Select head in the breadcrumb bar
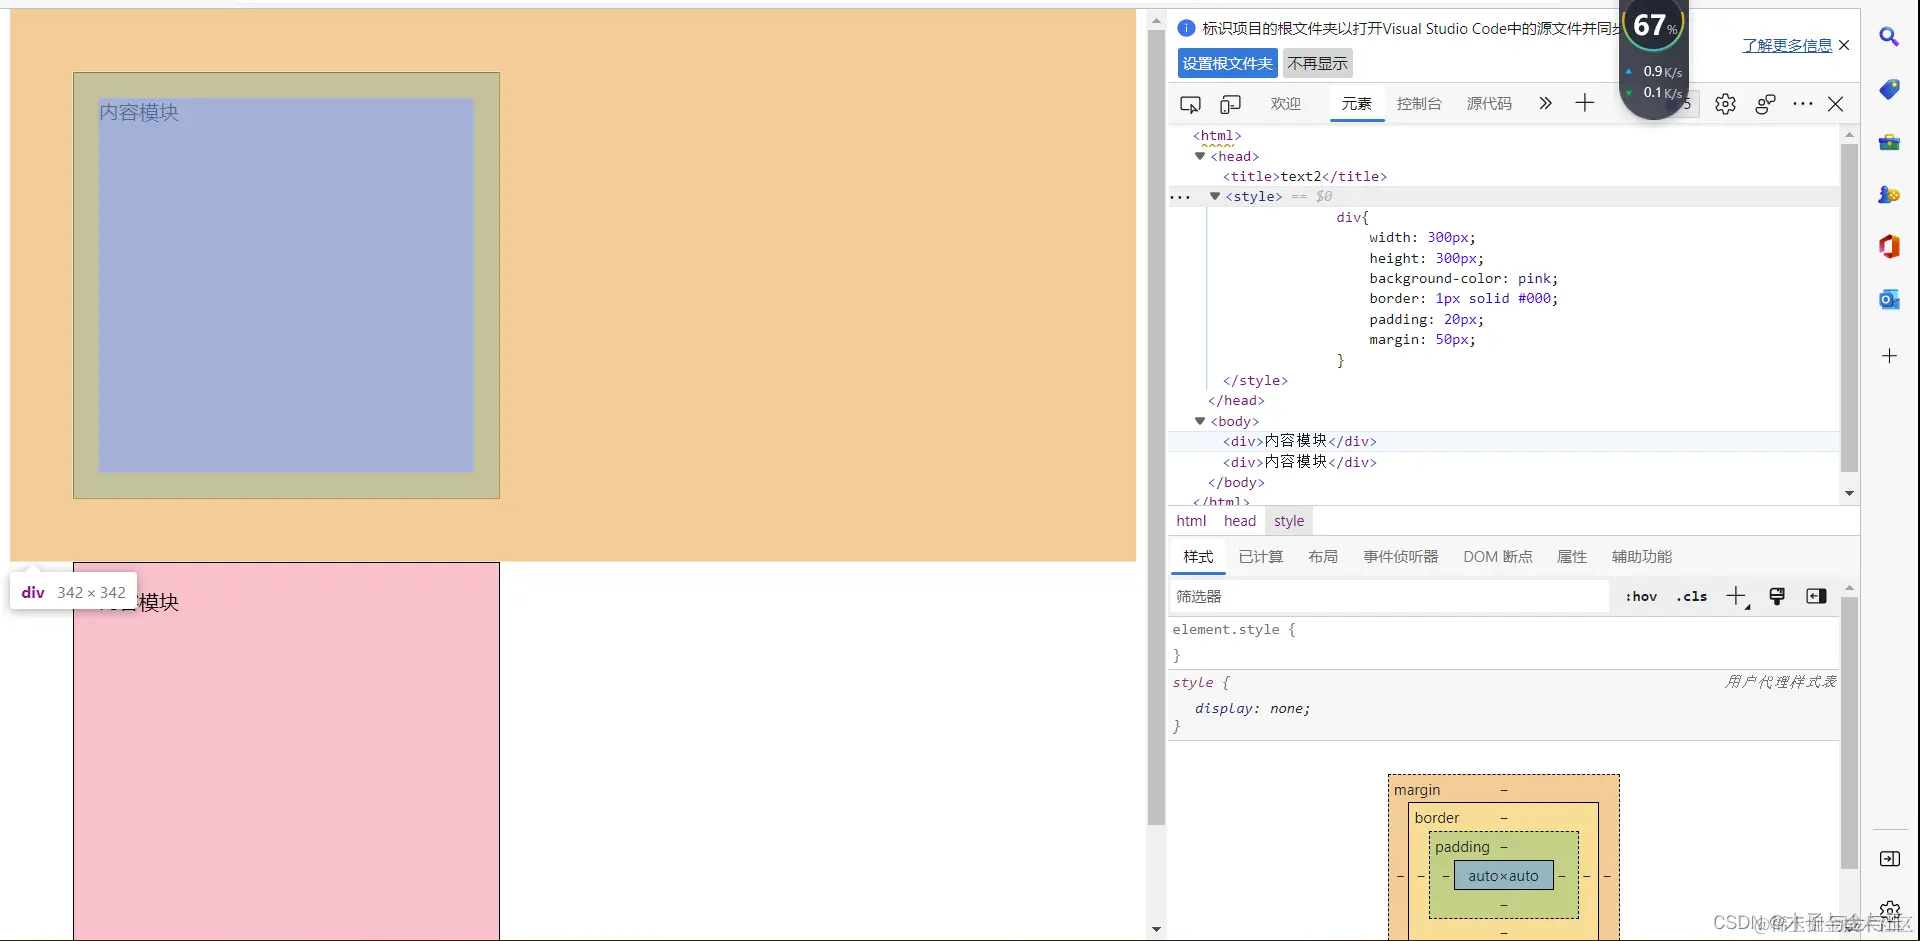 (1240, 521)
